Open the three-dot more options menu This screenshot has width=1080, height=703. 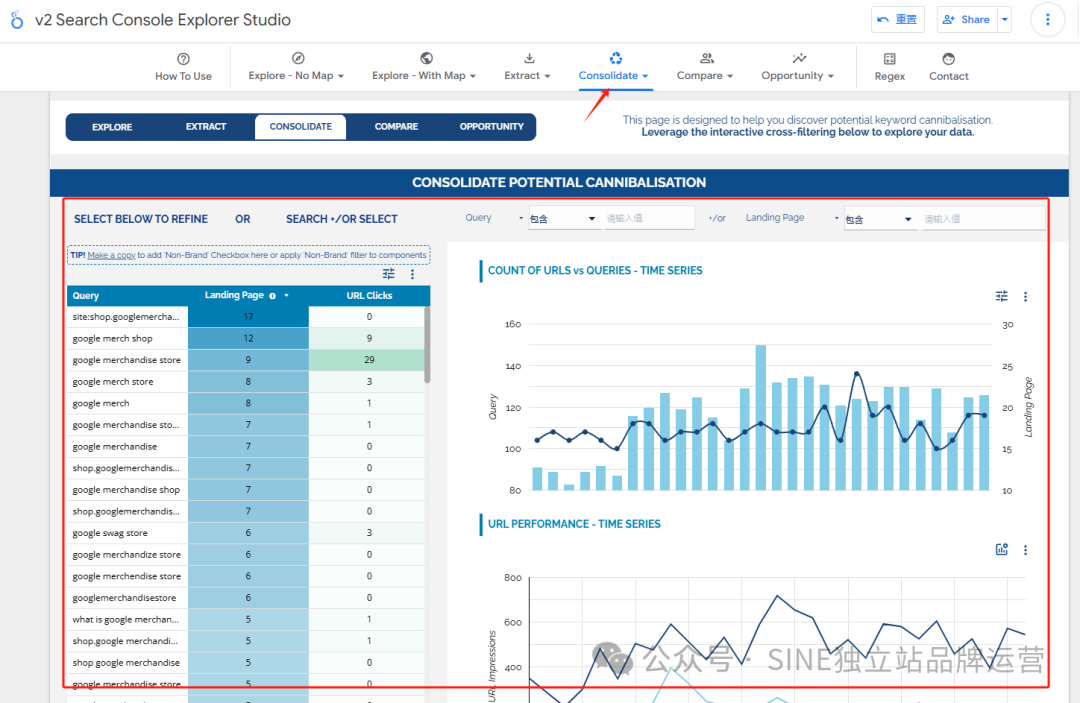coord(1048,19)
